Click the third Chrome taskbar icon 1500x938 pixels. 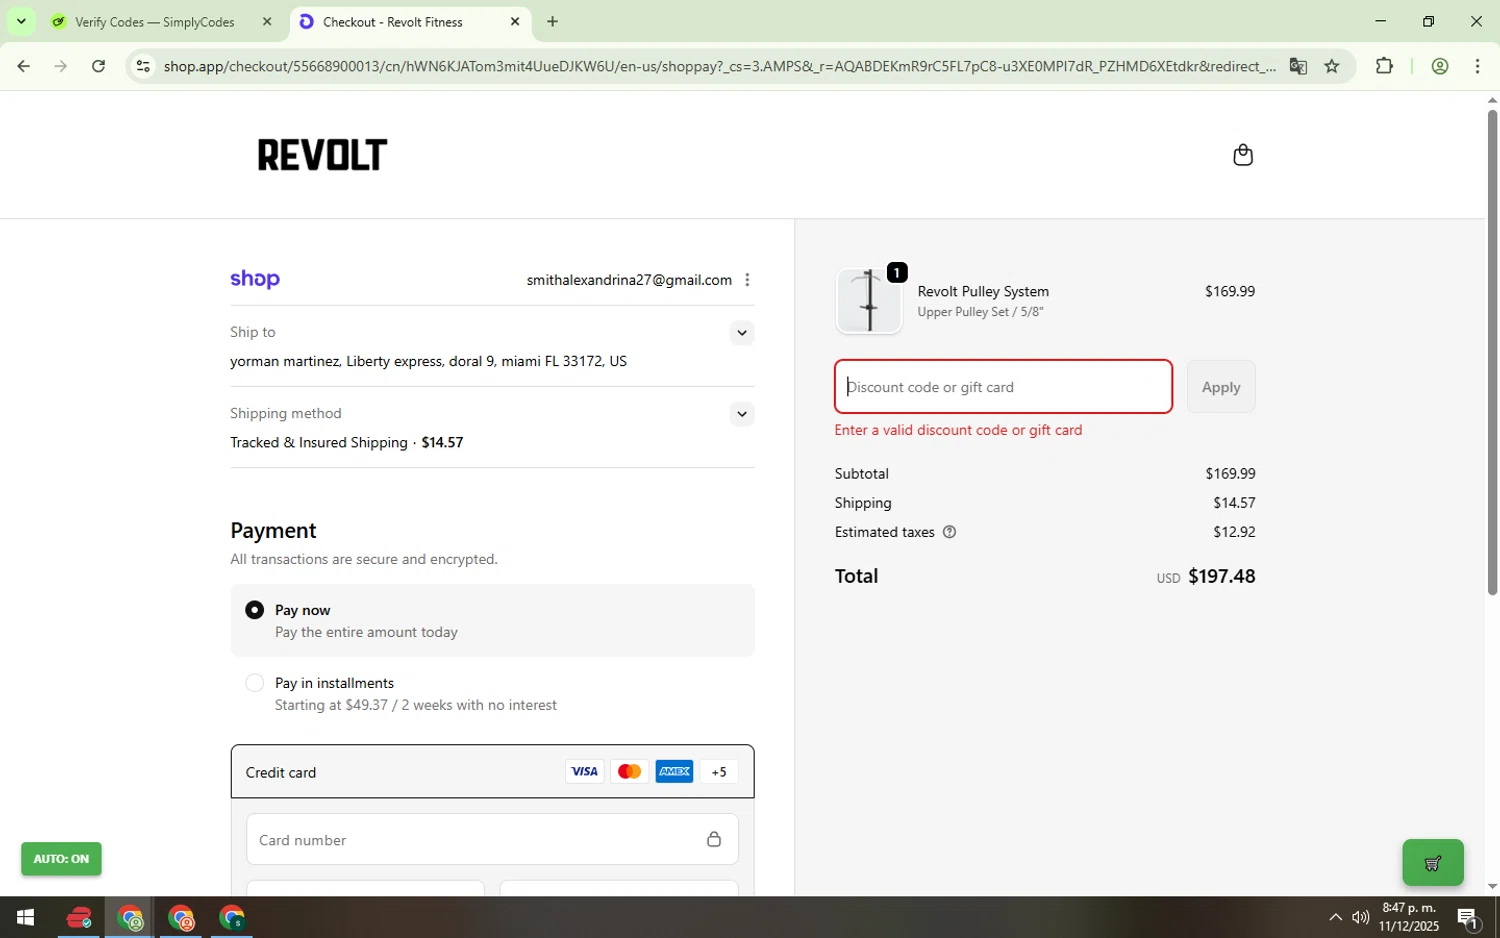pos(232,917)
